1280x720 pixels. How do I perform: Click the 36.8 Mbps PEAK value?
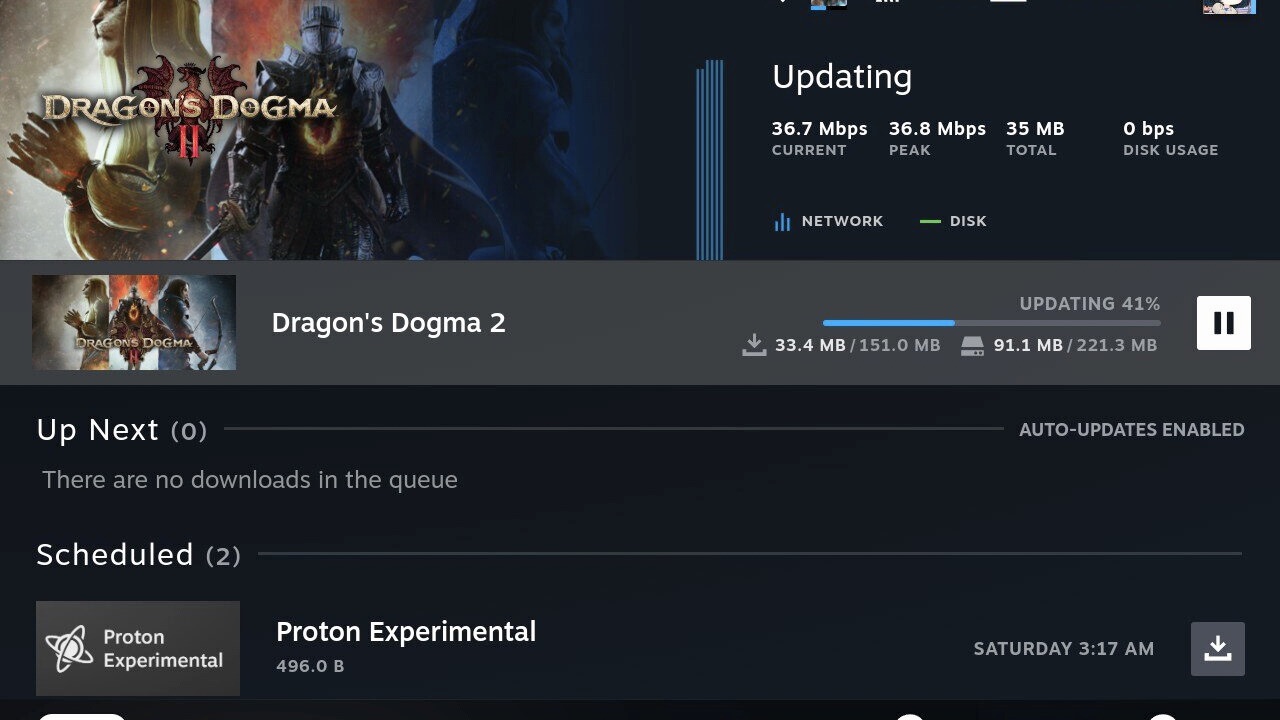click(938, 129)
